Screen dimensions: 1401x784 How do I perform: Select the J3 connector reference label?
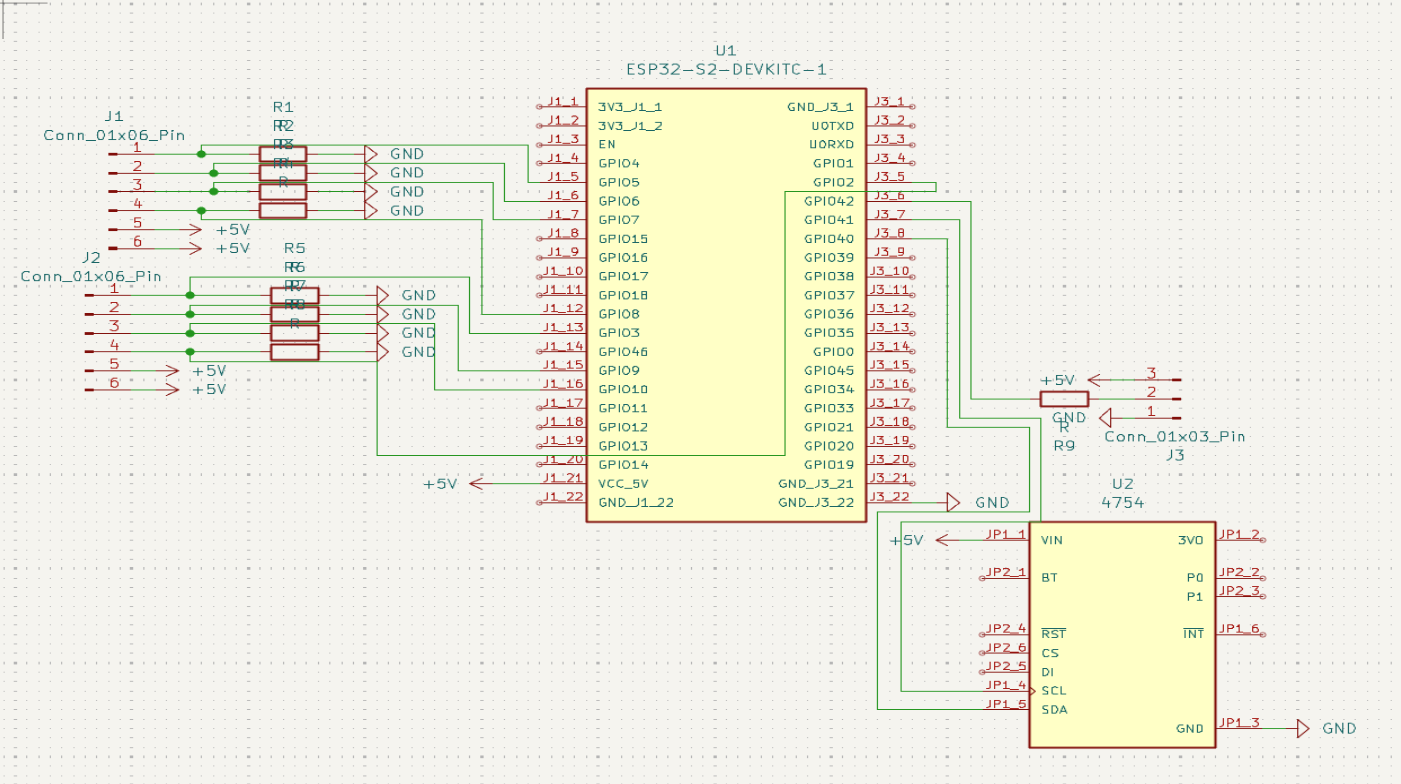point(1175,455)
